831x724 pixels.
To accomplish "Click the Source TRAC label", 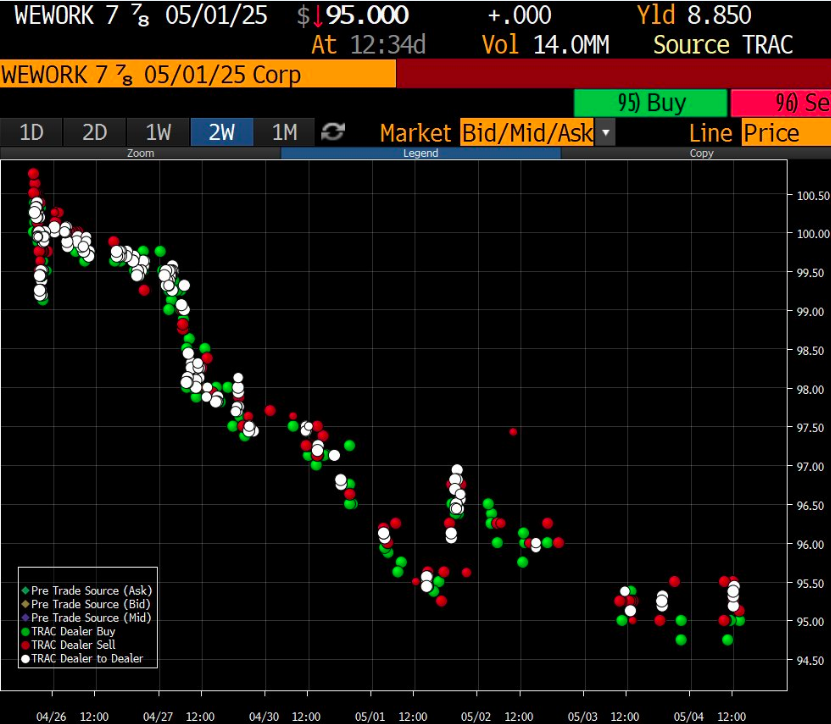I will pyautogui.click(x=723, y=45).
